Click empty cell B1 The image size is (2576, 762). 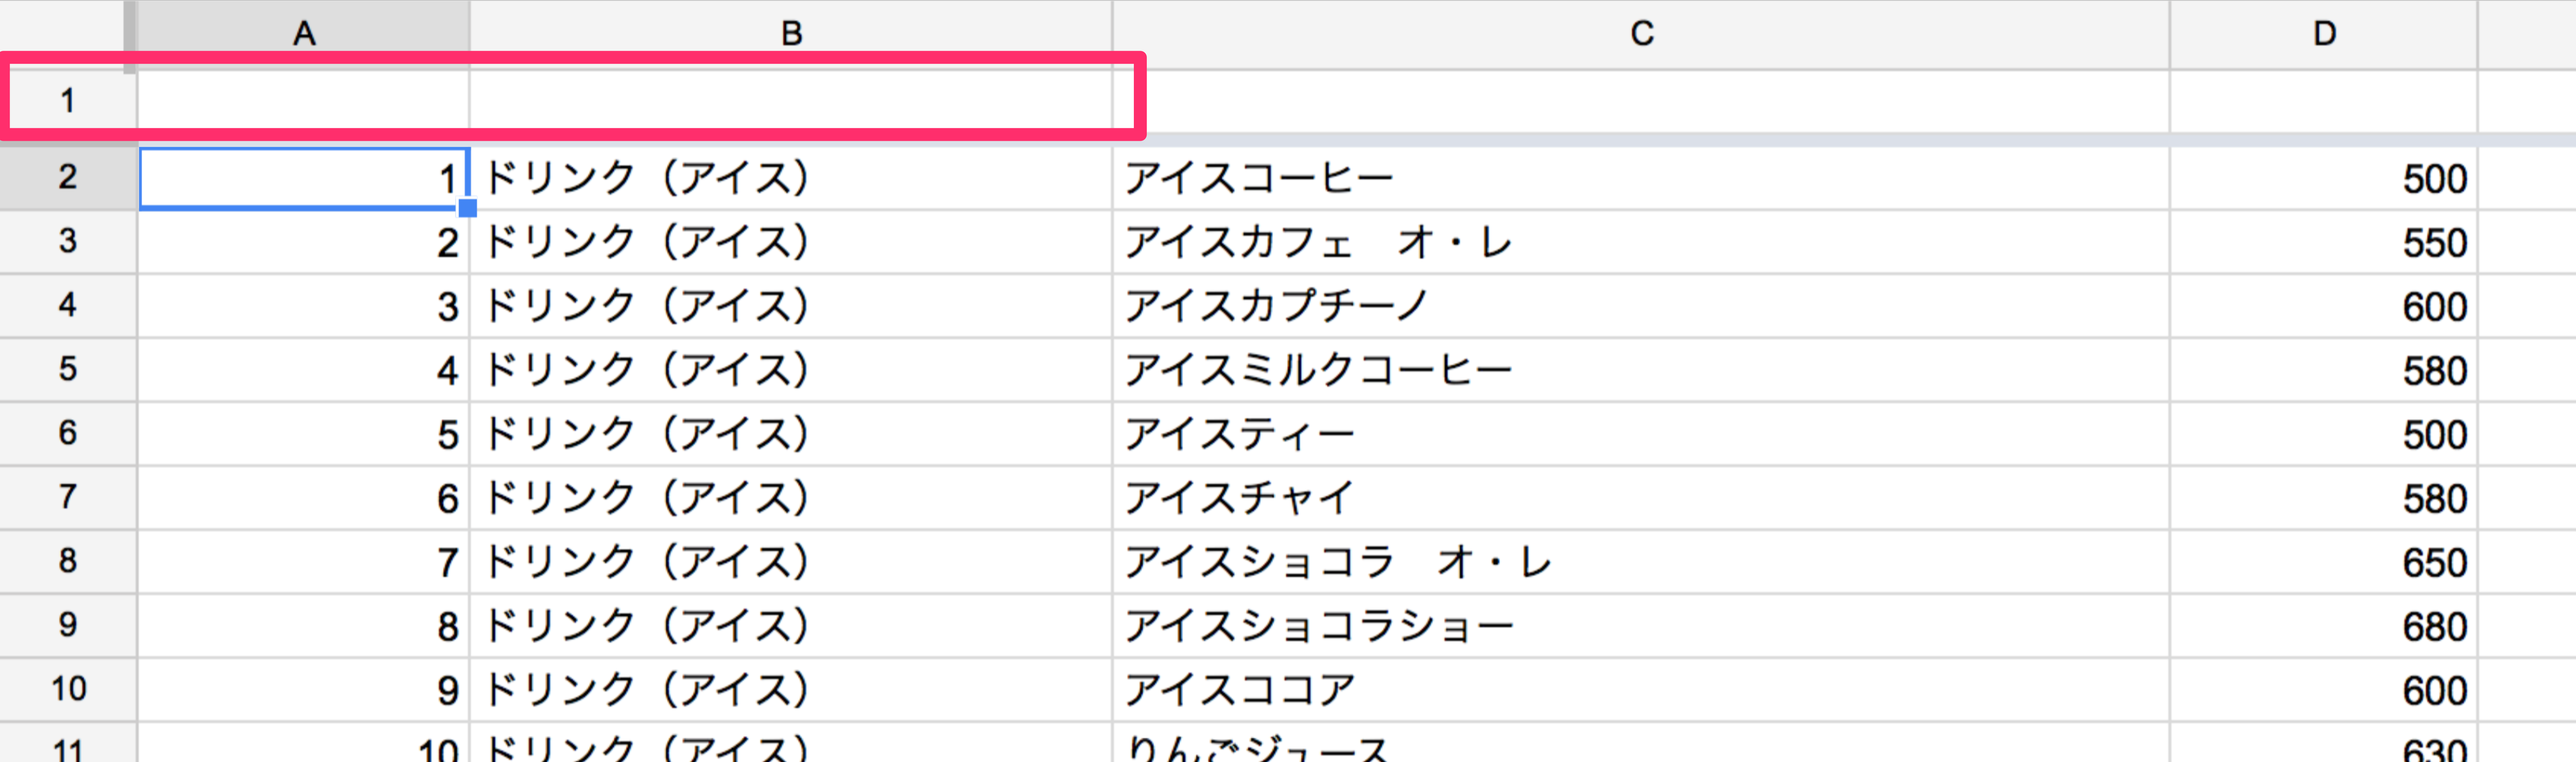(x=791, y=100)
